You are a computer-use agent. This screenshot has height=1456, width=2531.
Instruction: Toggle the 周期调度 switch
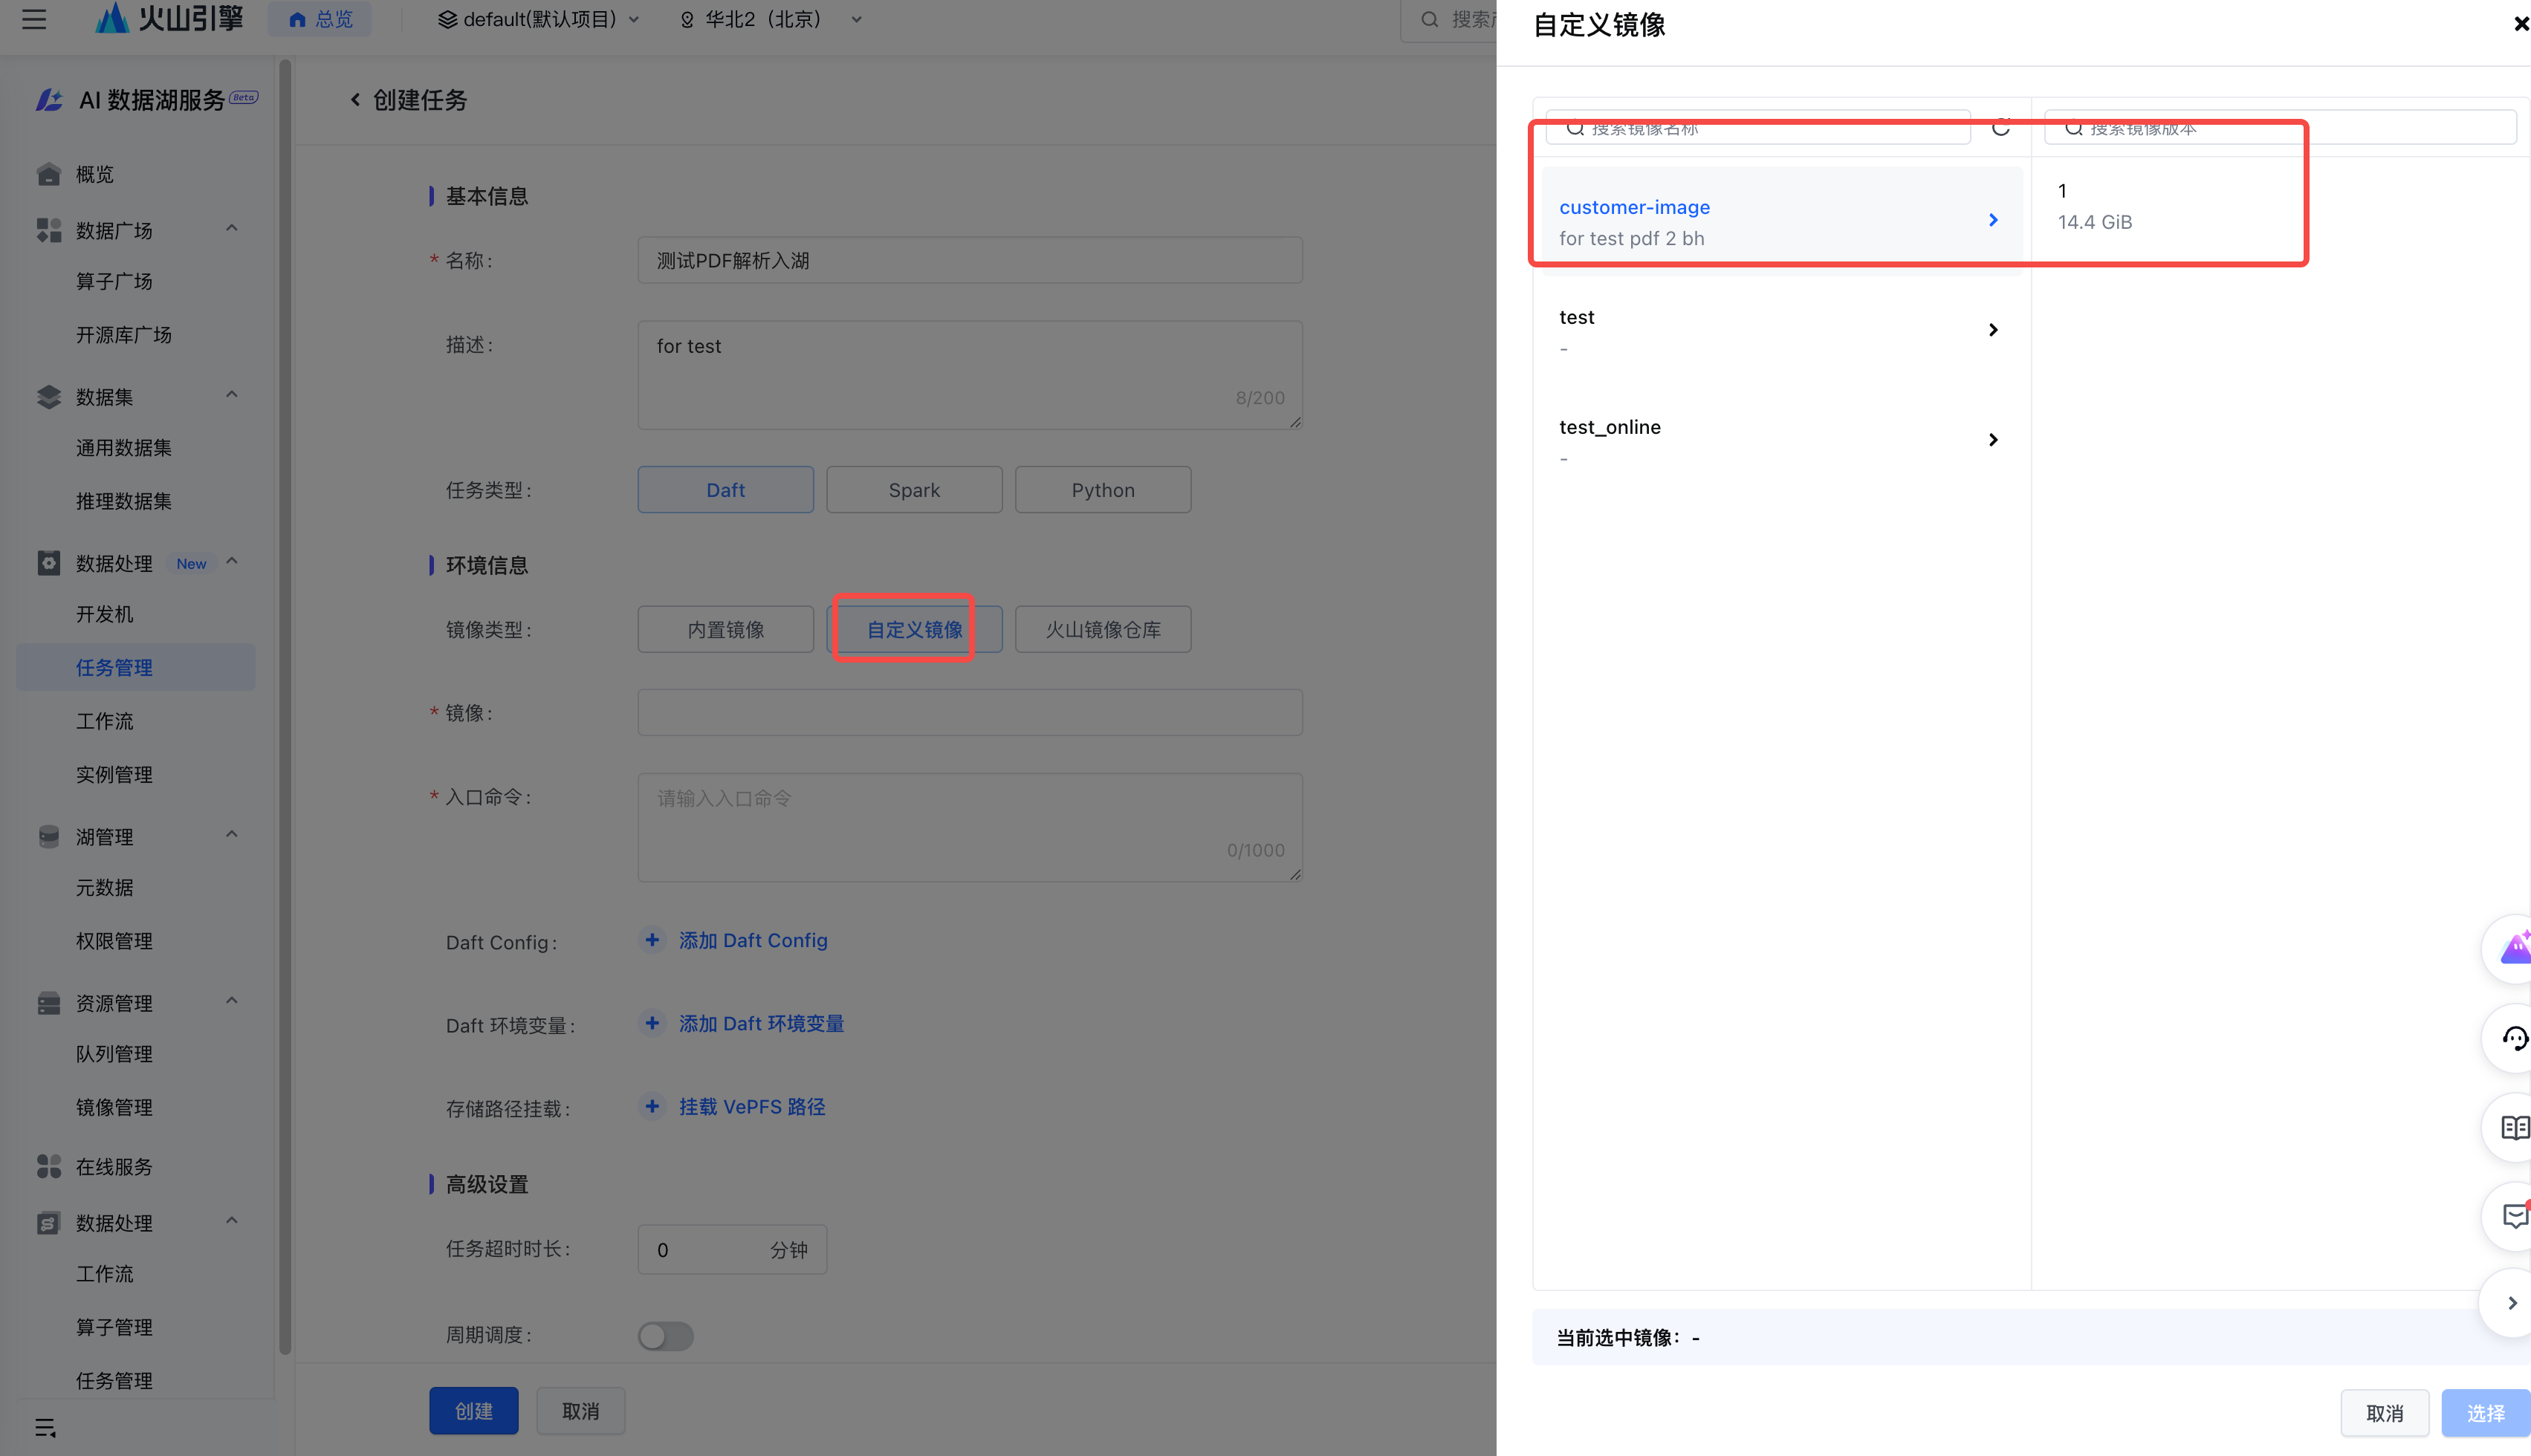pos(665,1335)
